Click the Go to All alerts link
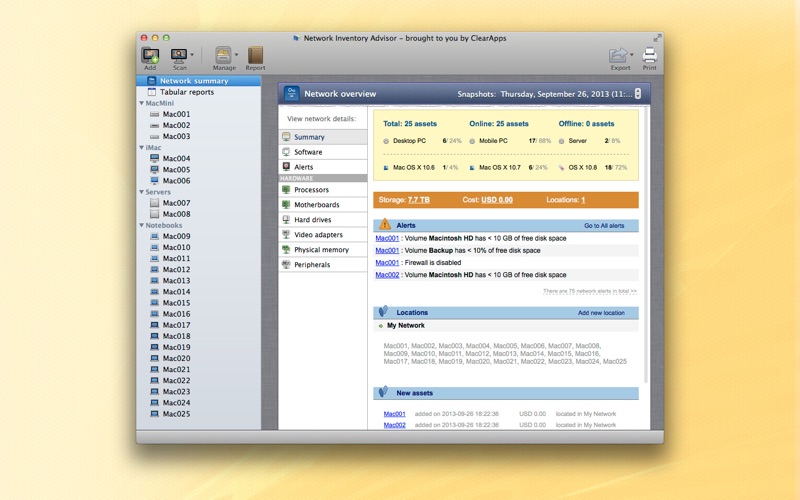Image resolution: width=800 pixels, height=500 pixels. [604, 226]
